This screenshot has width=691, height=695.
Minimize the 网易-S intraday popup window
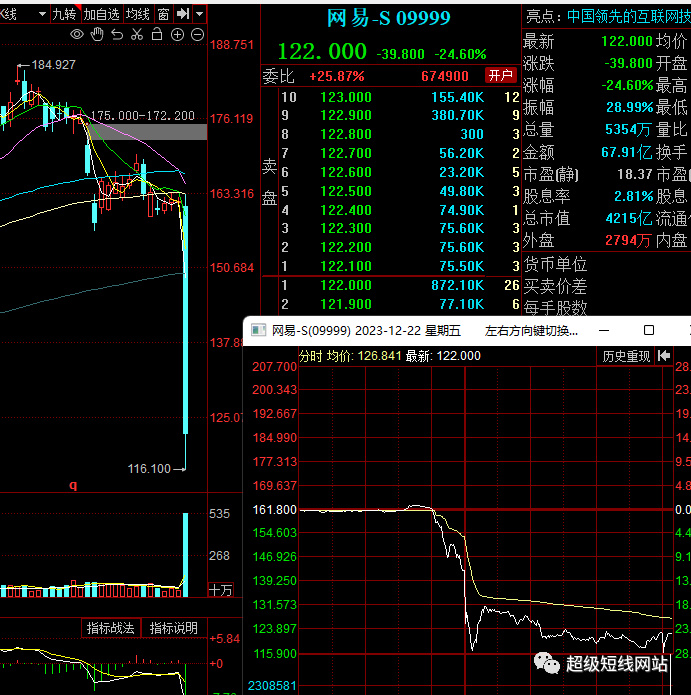604,331
